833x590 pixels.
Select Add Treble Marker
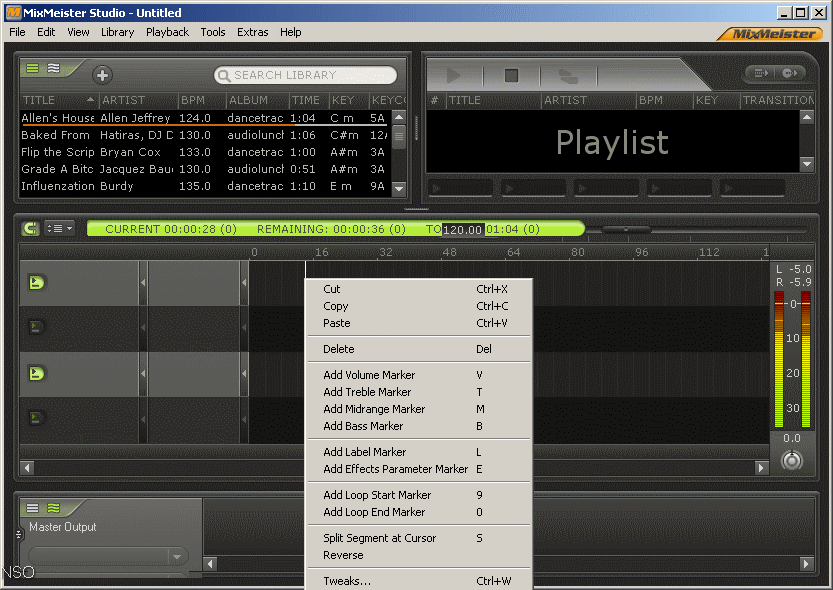tap(419, 392)
